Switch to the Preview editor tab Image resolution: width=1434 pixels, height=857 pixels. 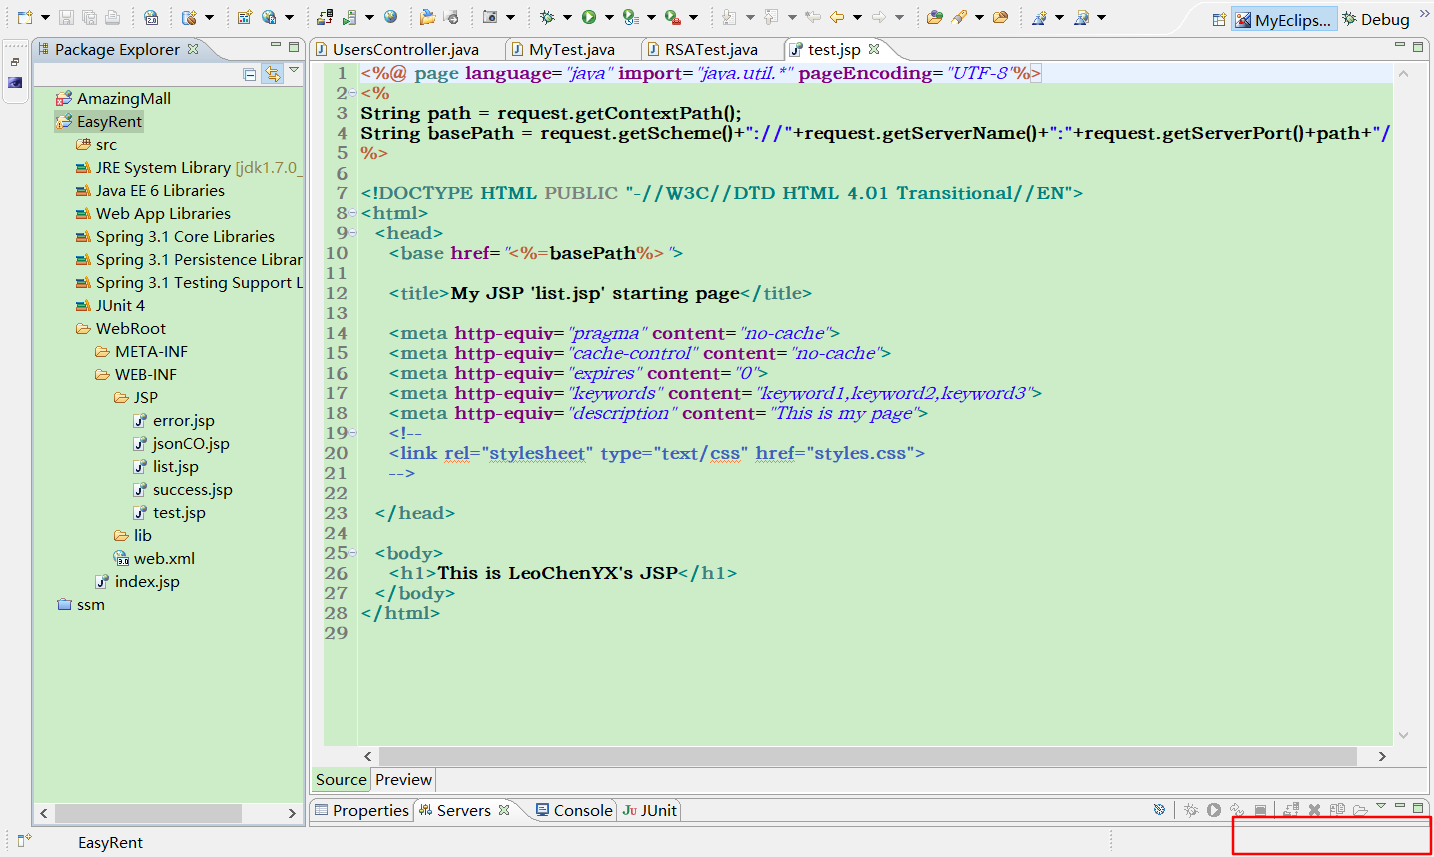click(404, 779)
